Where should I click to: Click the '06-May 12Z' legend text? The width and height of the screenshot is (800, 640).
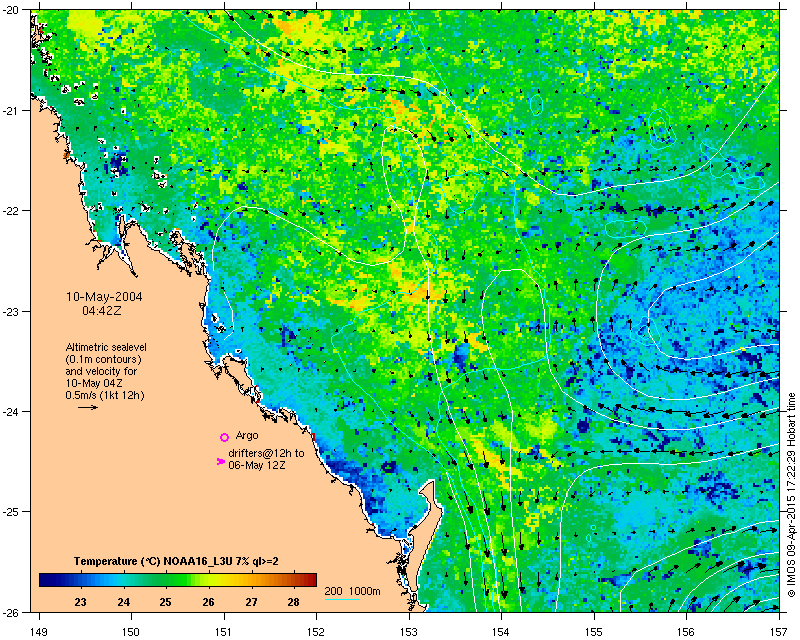pyautogui.click(x=257, y=465)
